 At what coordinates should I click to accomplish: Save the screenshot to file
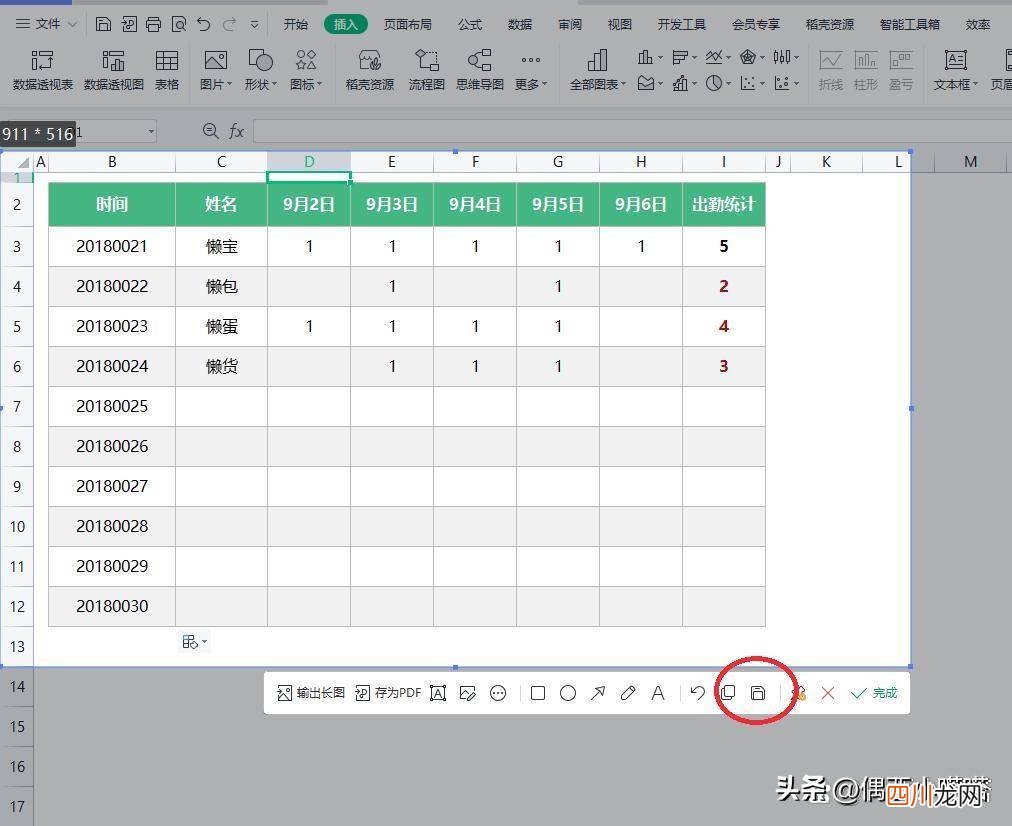pyautogui.click(x=758, y=693)
